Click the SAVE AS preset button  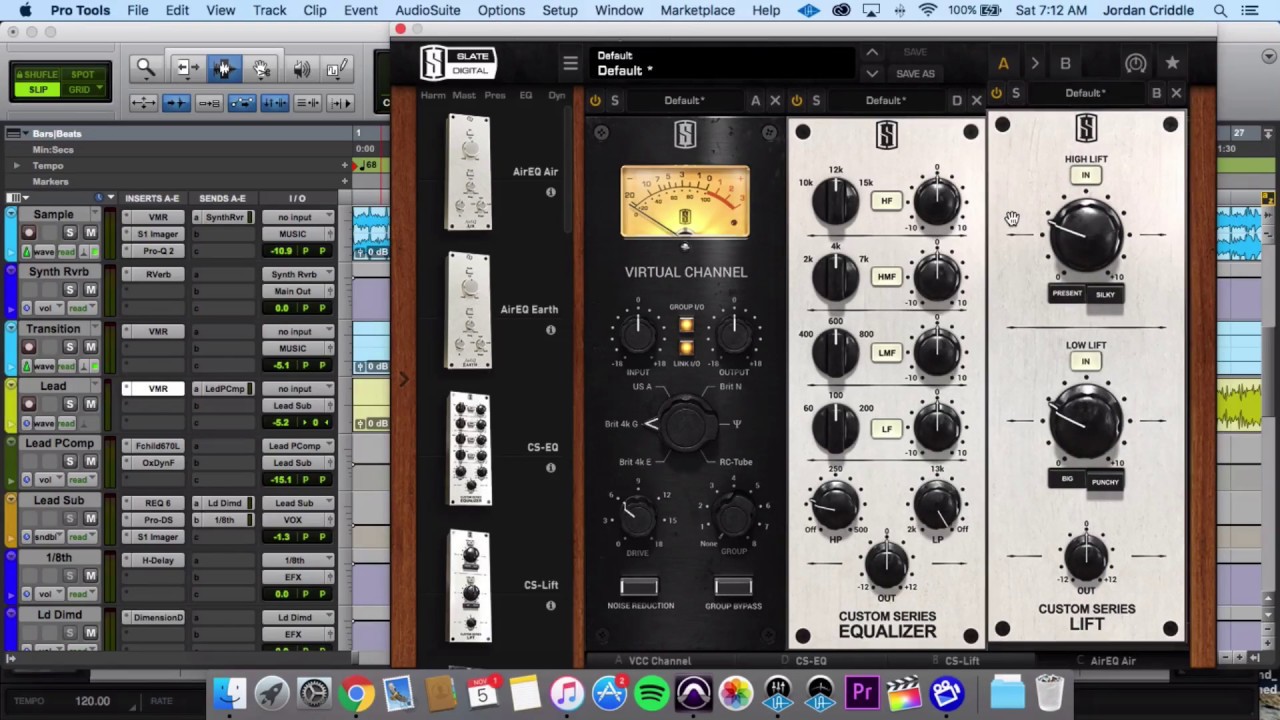[915, 74]
